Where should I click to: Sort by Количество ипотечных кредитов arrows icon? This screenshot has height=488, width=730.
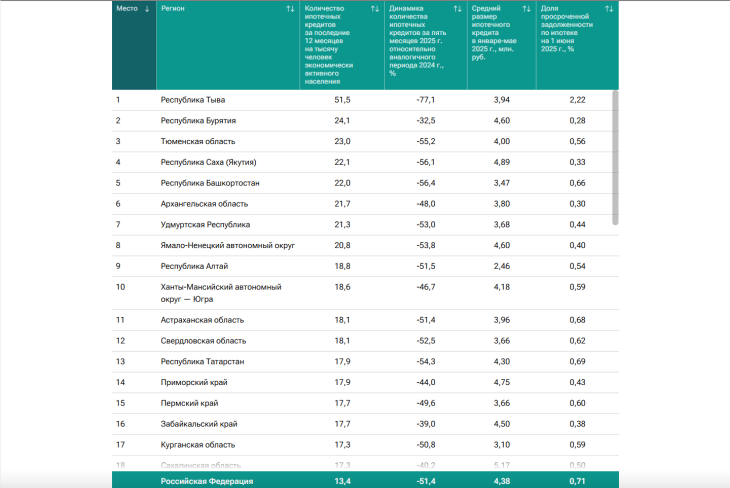[x=374, y=9]
